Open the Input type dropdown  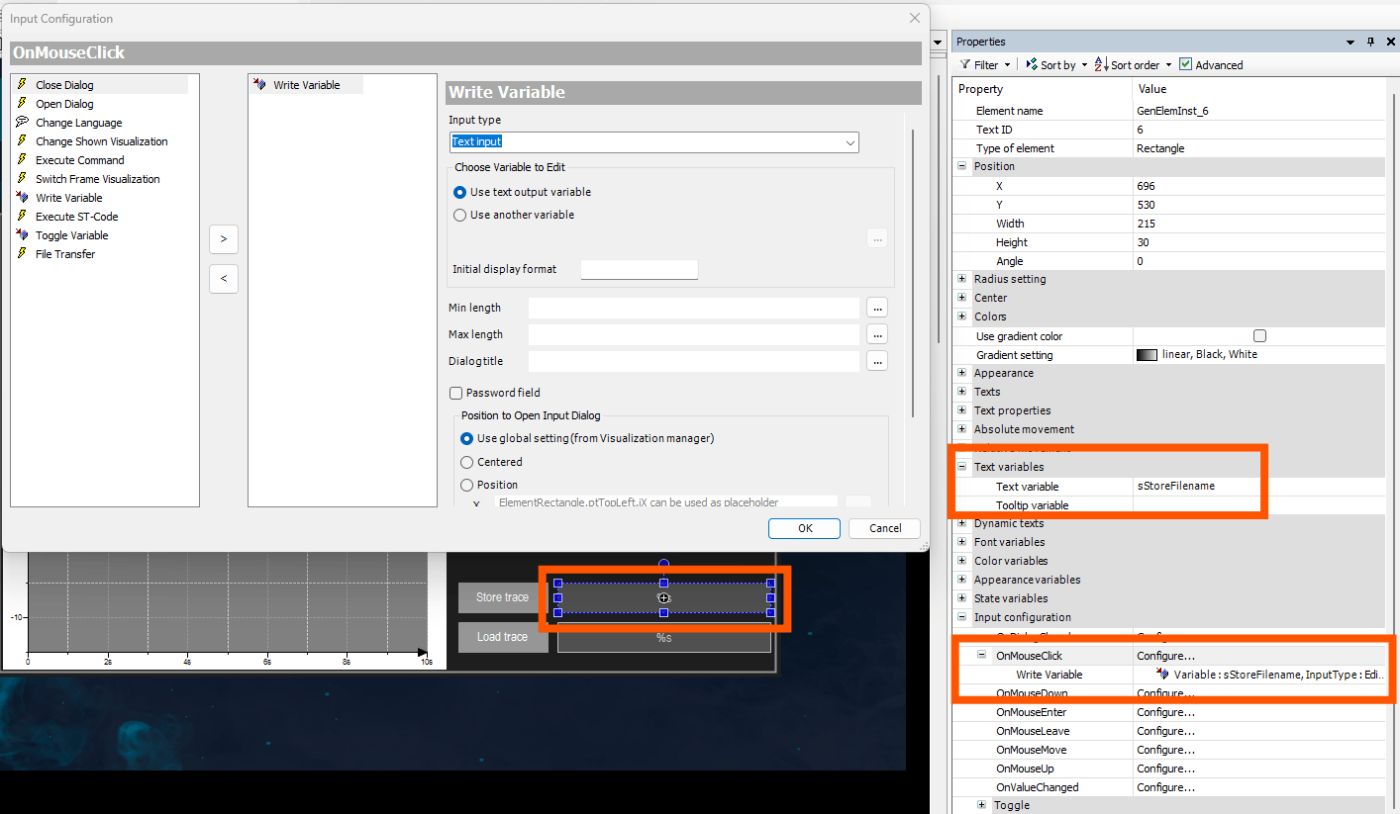(851, 143)
